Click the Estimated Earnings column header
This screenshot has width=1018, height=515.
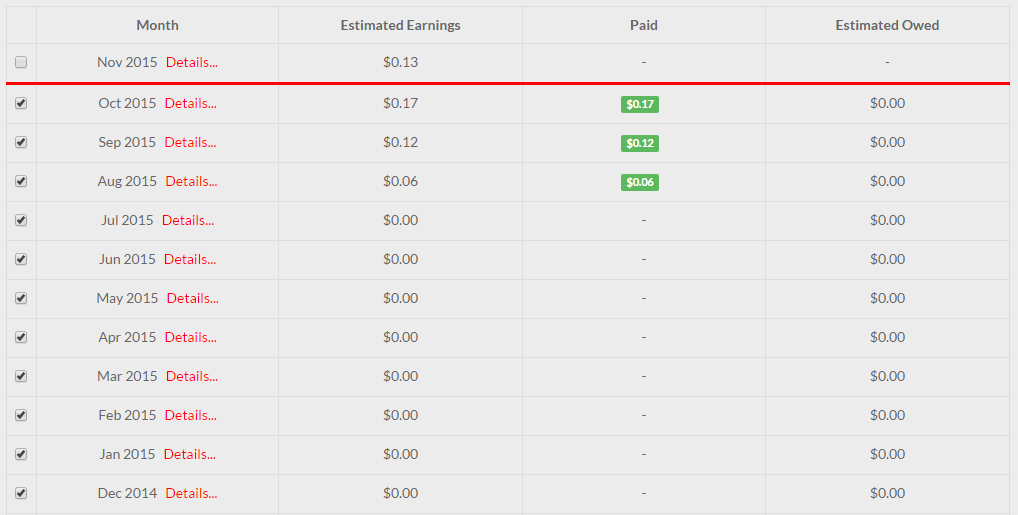[400, 25]
